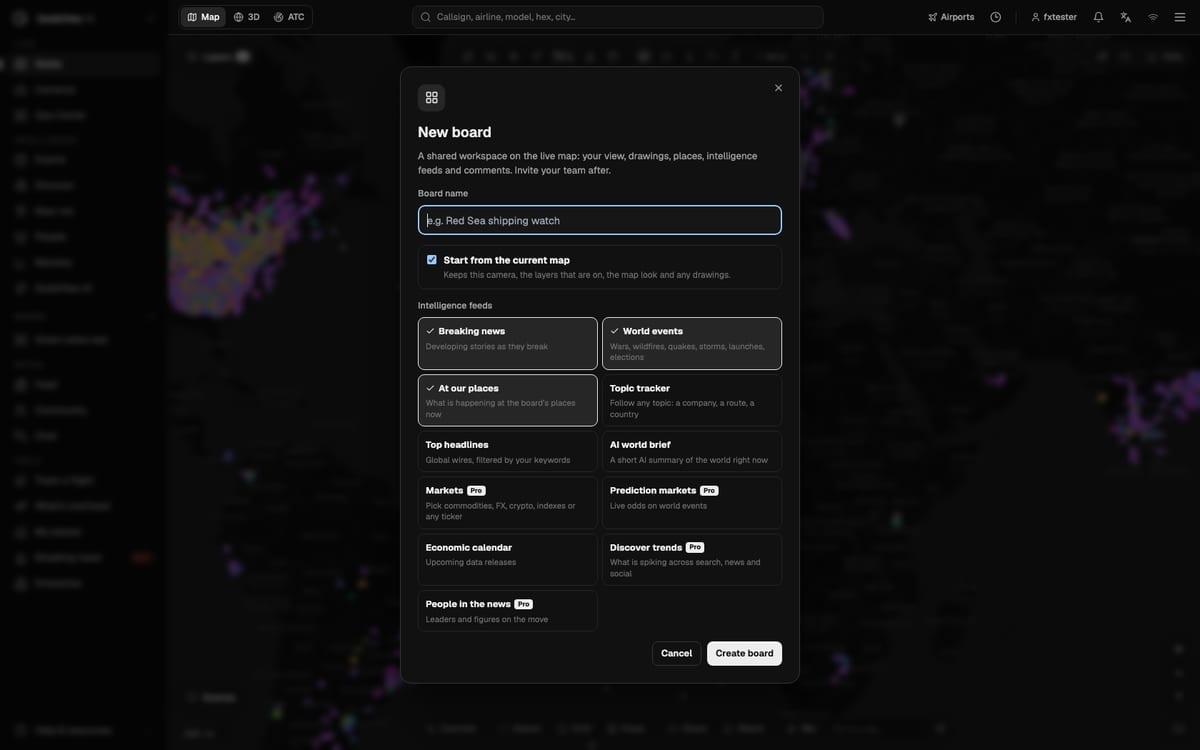Enable the Economic calendar feed
Image resolution: width=1200 pixels, height=750 pixels.
508,559
